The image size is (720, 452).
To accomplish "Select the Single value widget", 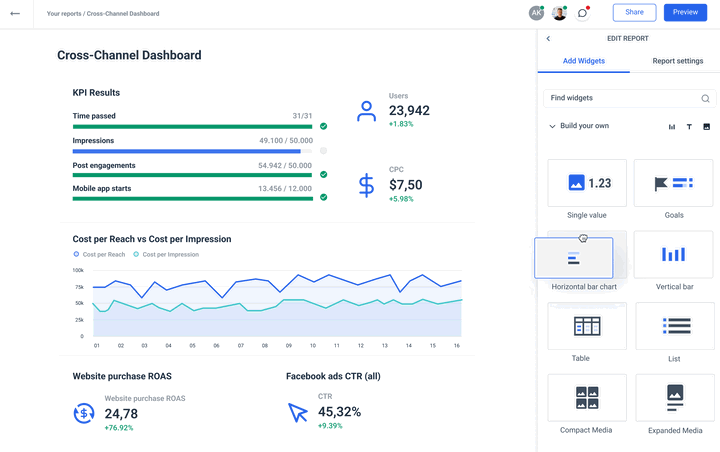I will (x=587, y=183).
